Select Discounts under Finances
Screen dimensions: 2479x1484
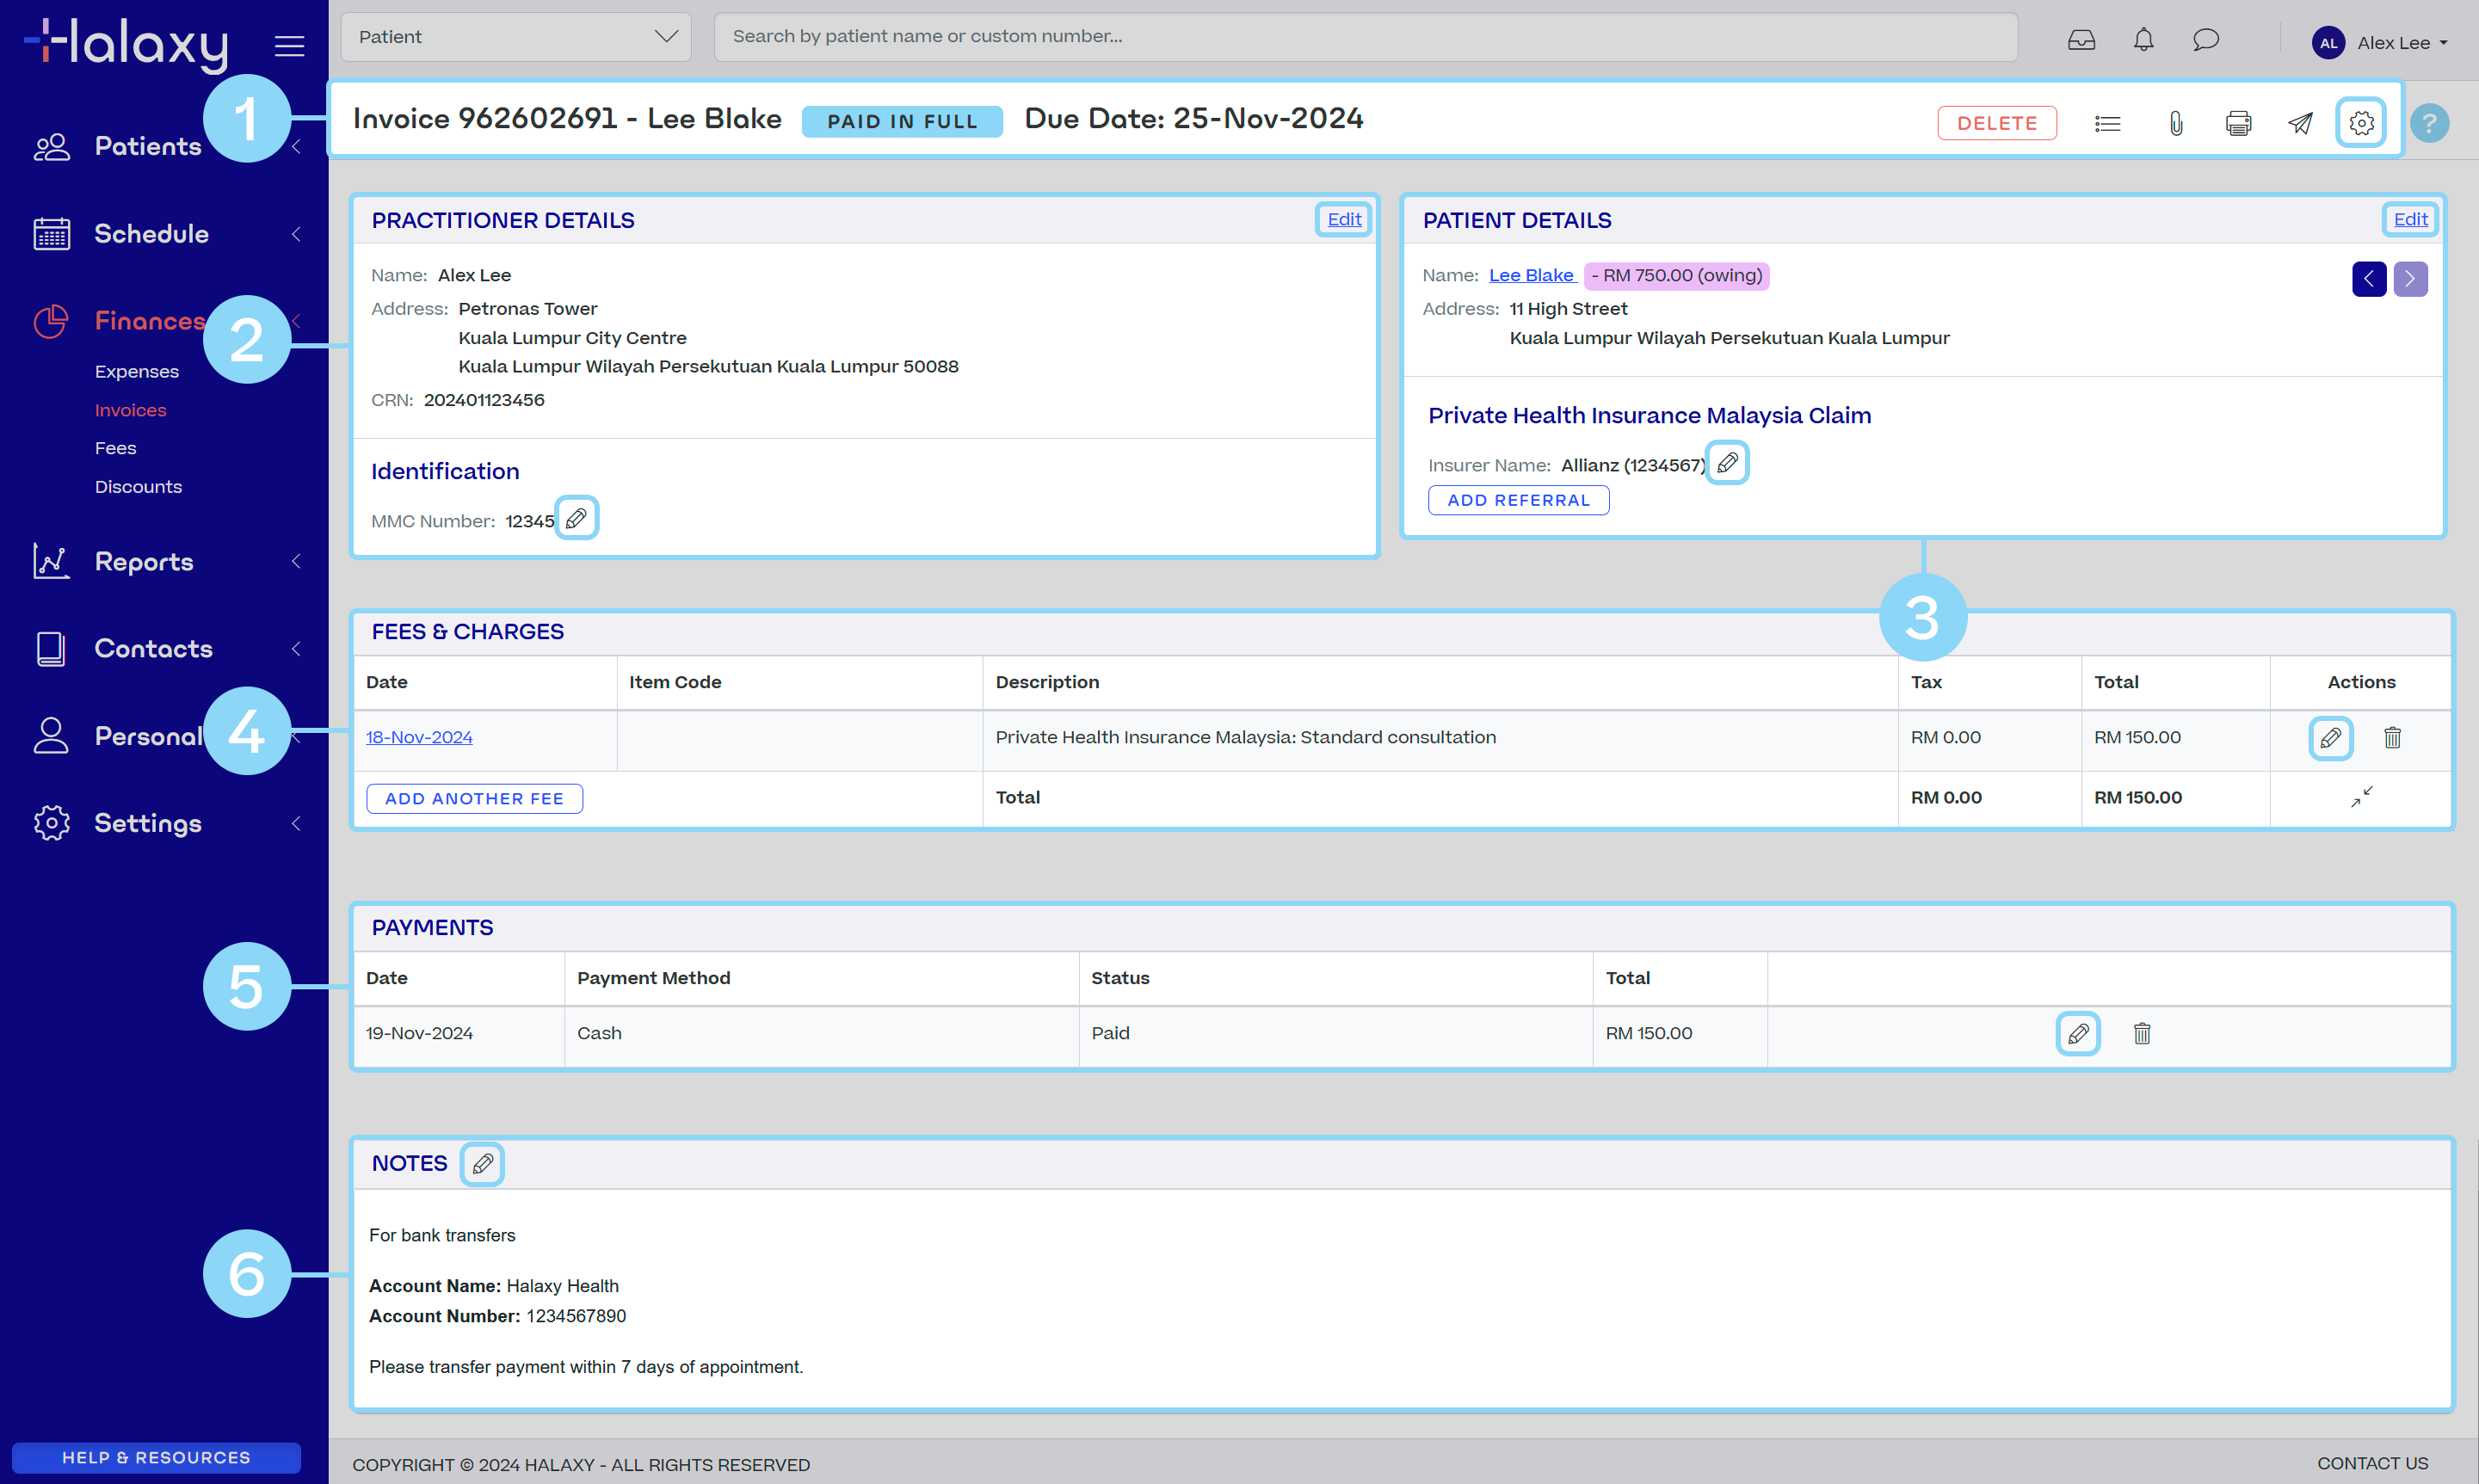click(138, 487)
